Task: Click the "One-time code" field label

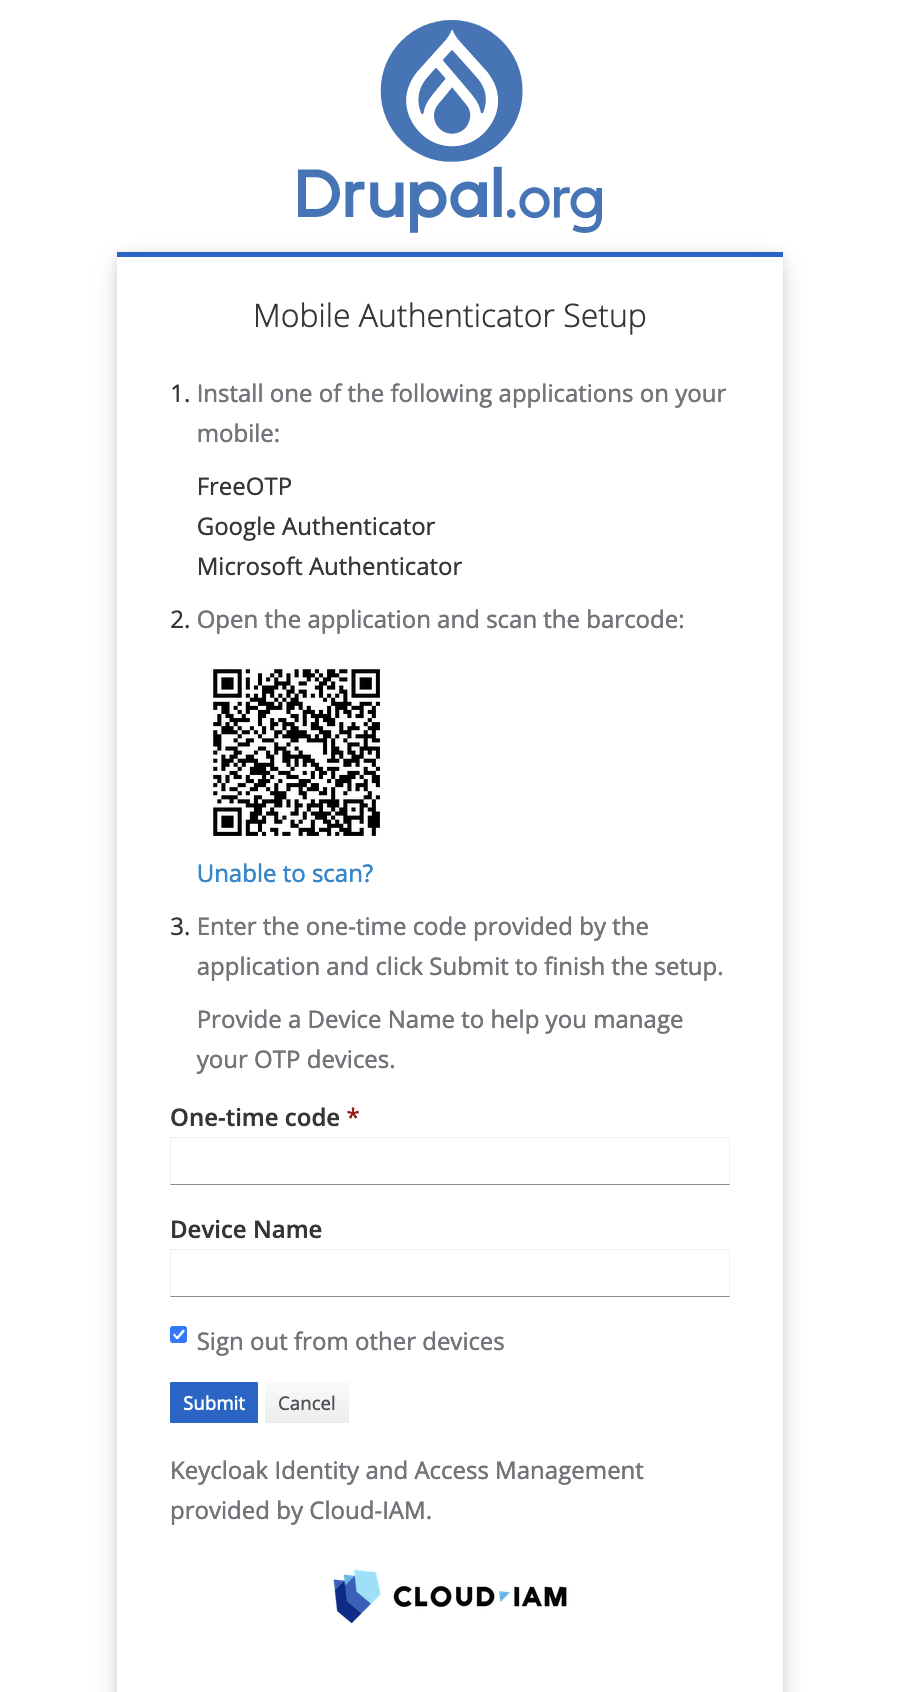Action: [x=255, y=1118]
